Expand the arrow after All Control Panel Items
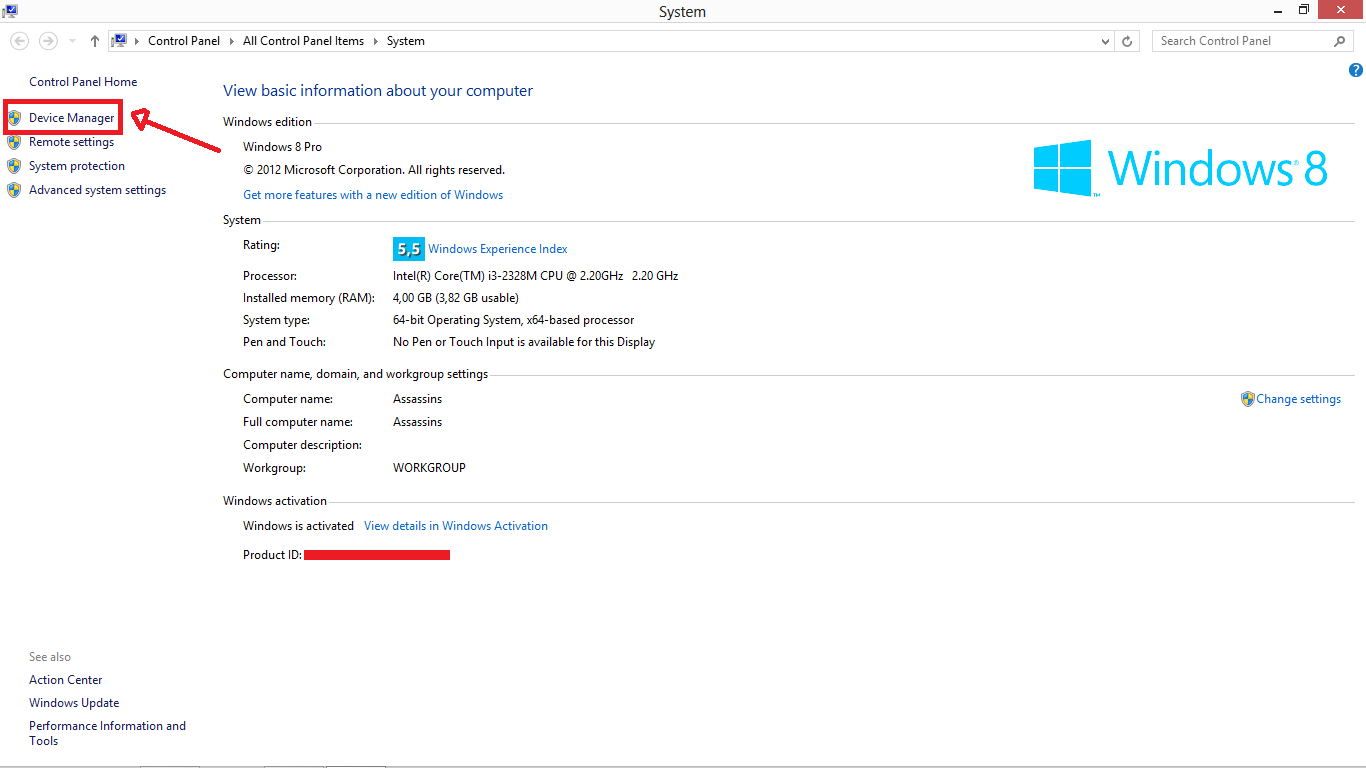This screenshot has height=768, width=1366. 376,41
